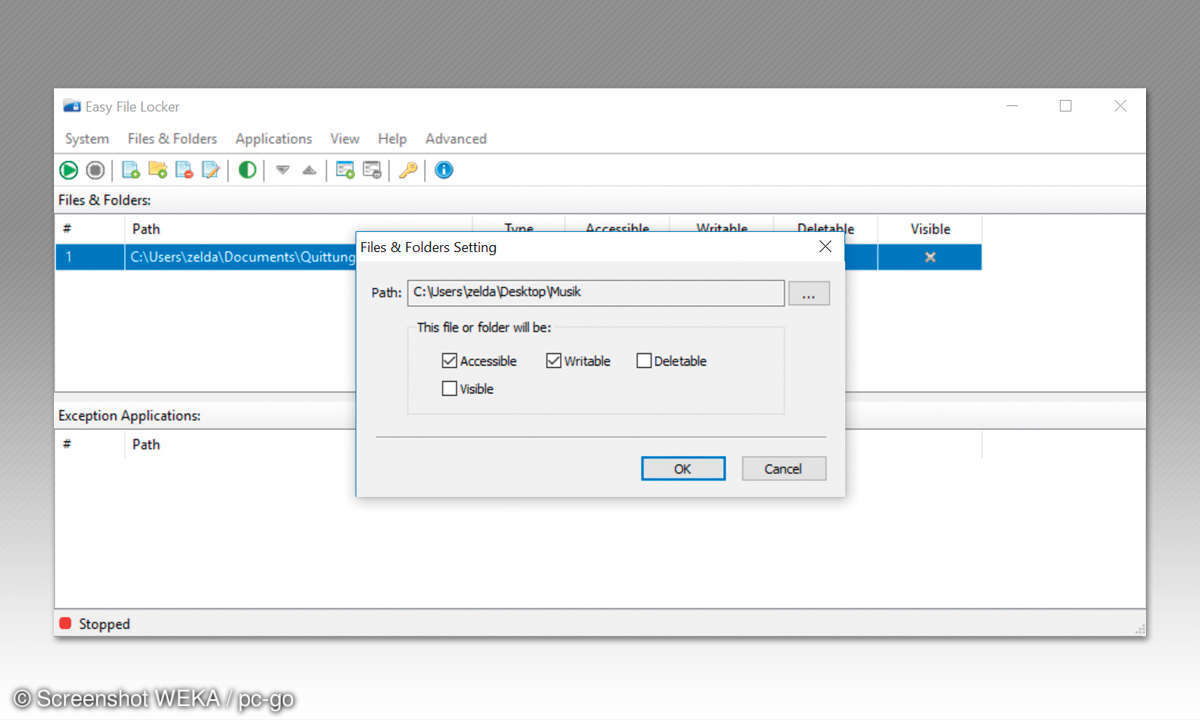Confirm the dialog with OK

pos(683,469)
